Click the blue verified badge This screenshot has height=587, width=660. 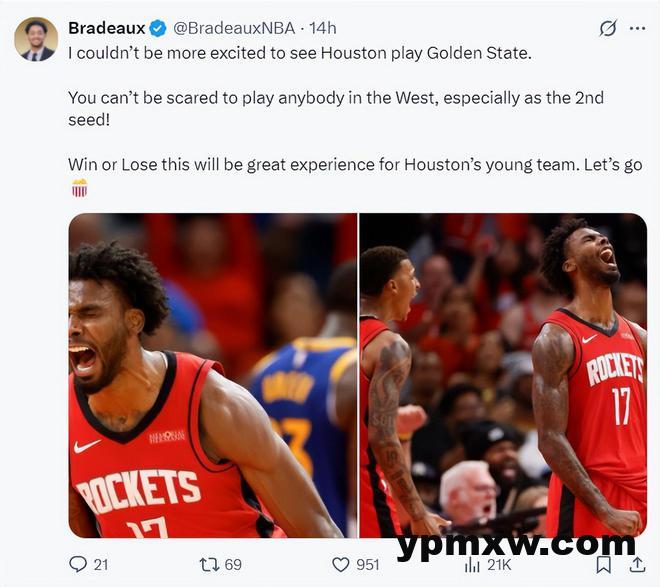pos(158,28)
